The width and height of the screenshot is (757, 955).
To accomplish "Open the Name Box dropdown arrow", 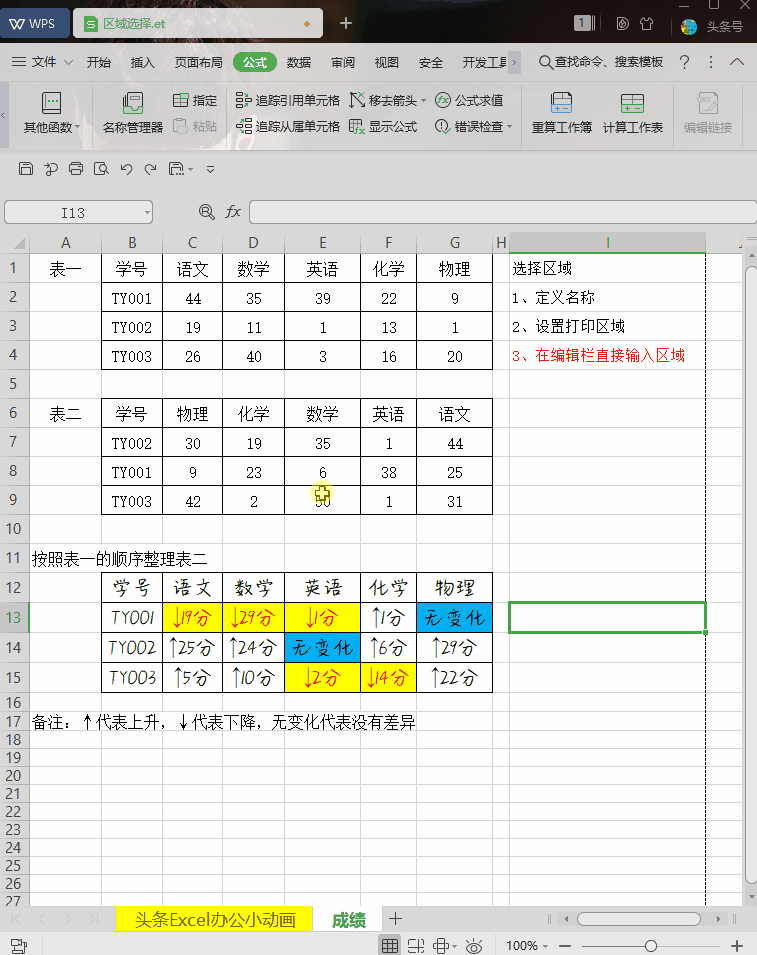I will tap(147, 213).
